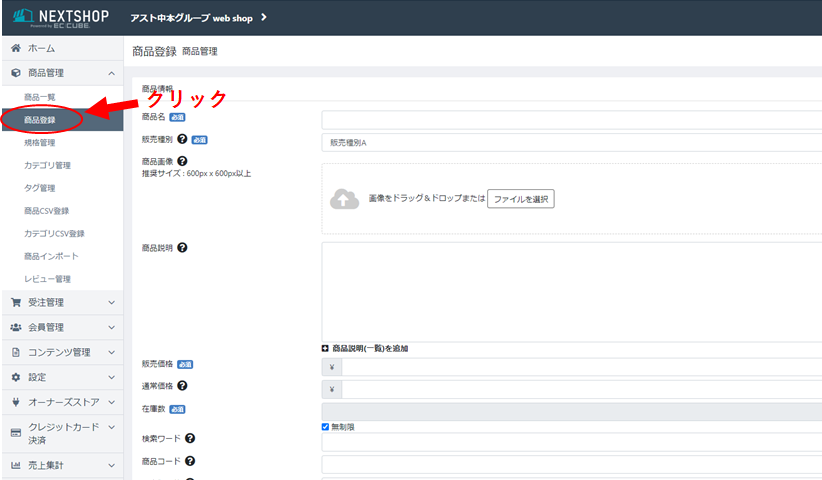
Task: Go to カテゴリ管理 in sidebar
Action: coord(47,165)
